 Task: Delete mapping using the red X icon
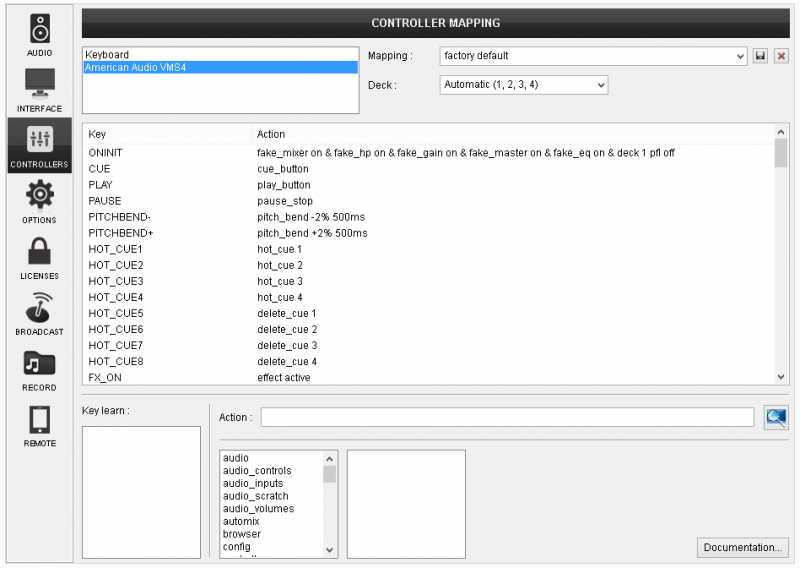pyautogui.click(x=781, y=56)
